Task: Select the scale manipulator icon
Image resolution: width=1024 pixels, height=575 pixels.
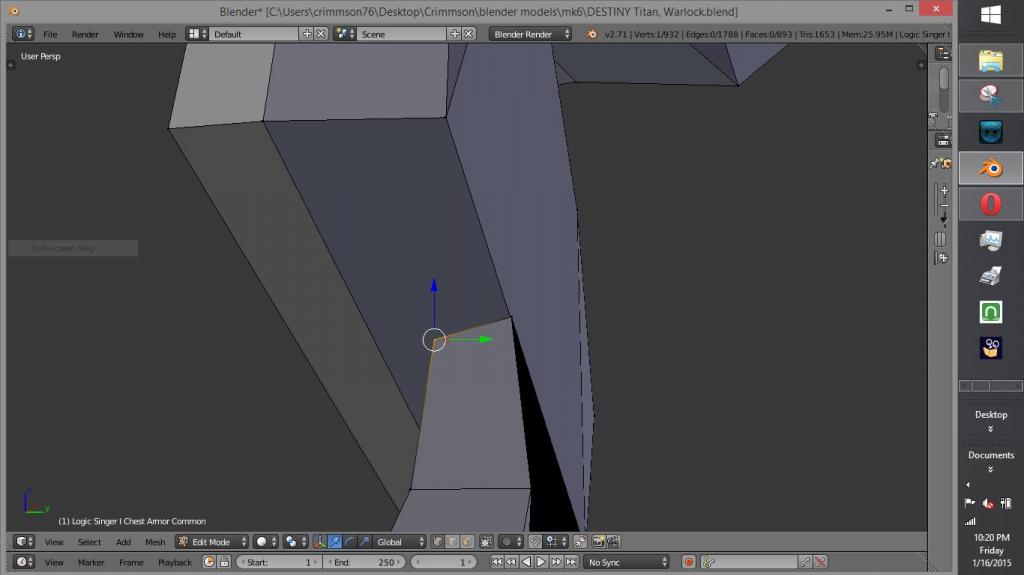Action: [x=364, y=542]
